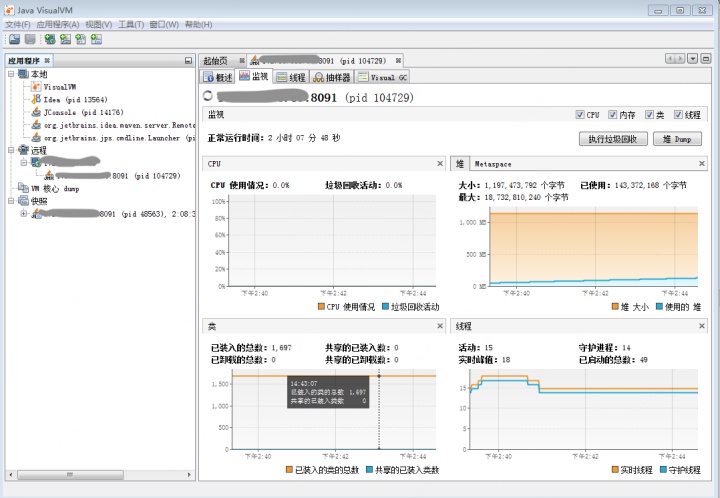Uncheck the CPU checkbox
Screen dimensions: 720x498
tap(580, 115)
